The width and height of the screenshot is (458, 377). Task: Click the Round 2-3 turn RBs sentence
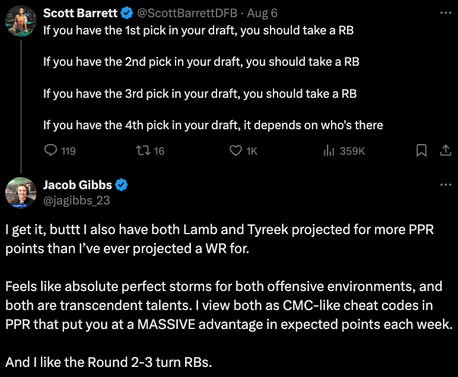tap(109, 362)
